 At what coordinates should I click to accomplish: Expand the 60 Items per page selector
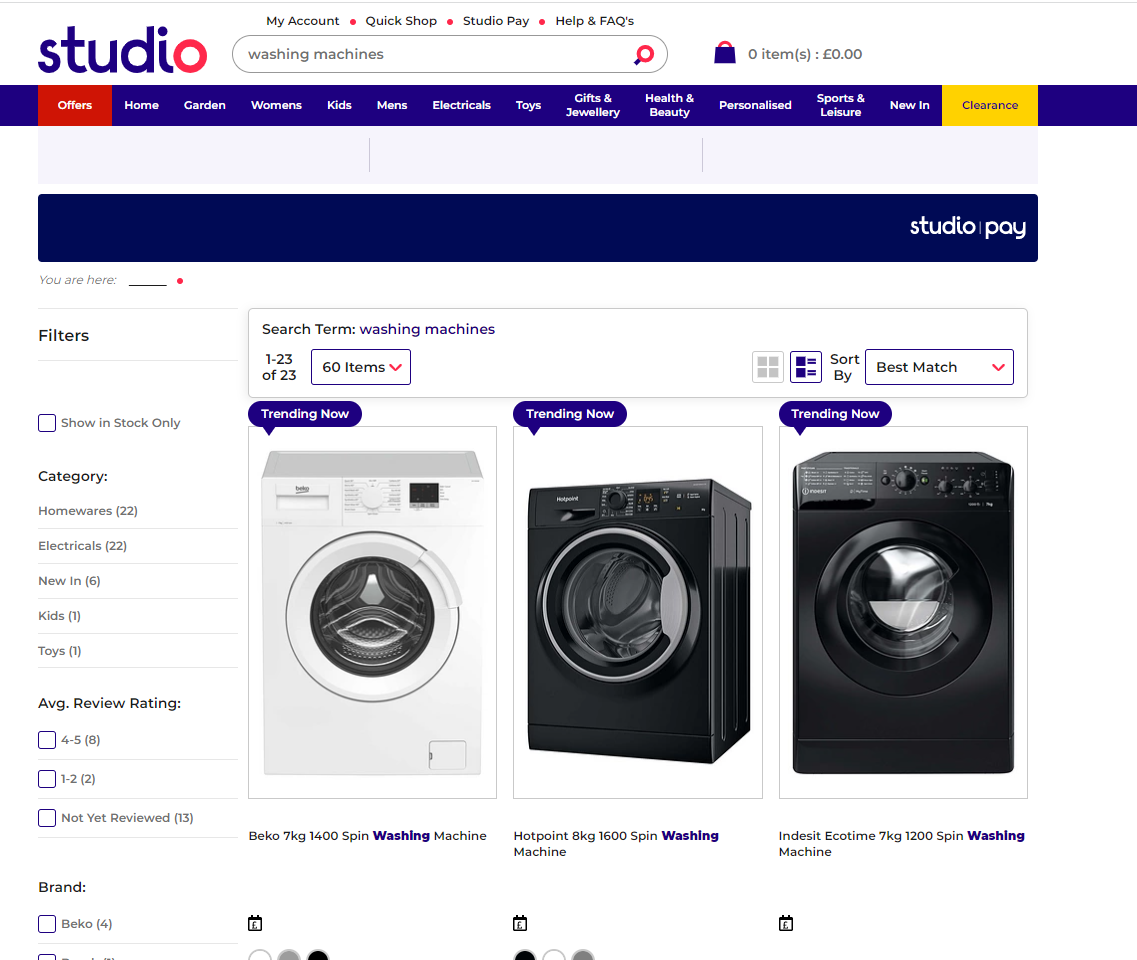360,367
